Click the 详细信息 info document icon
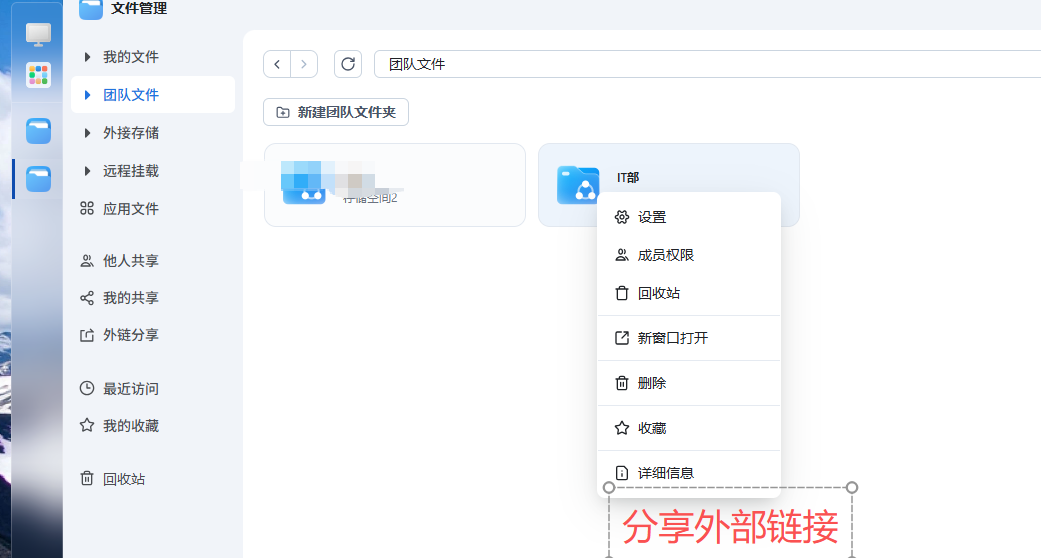Image resolution: width=1041 pixels, height=558 pixels. click(x=621, y=473)
